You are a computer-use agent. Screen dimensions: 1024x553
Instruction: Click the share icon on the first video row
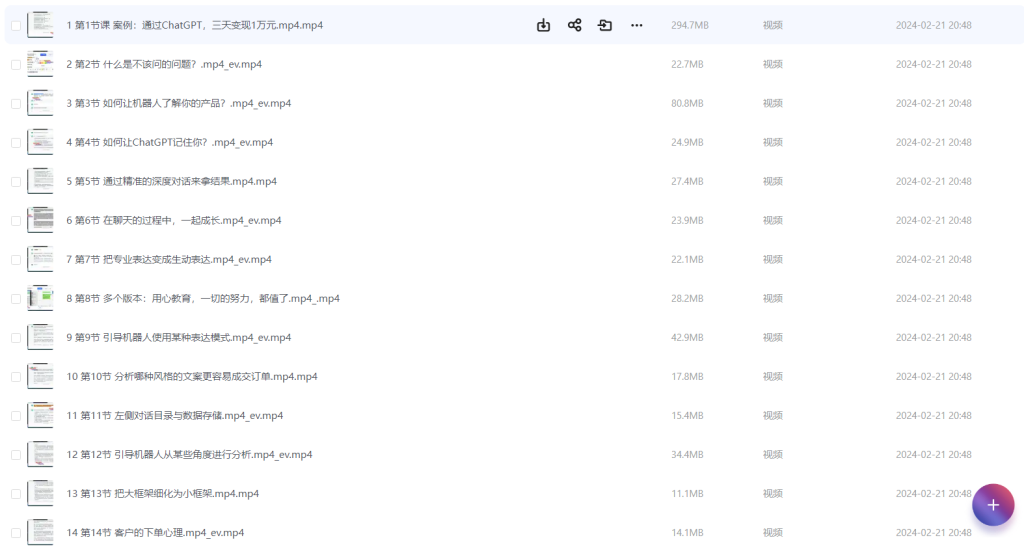574,25
